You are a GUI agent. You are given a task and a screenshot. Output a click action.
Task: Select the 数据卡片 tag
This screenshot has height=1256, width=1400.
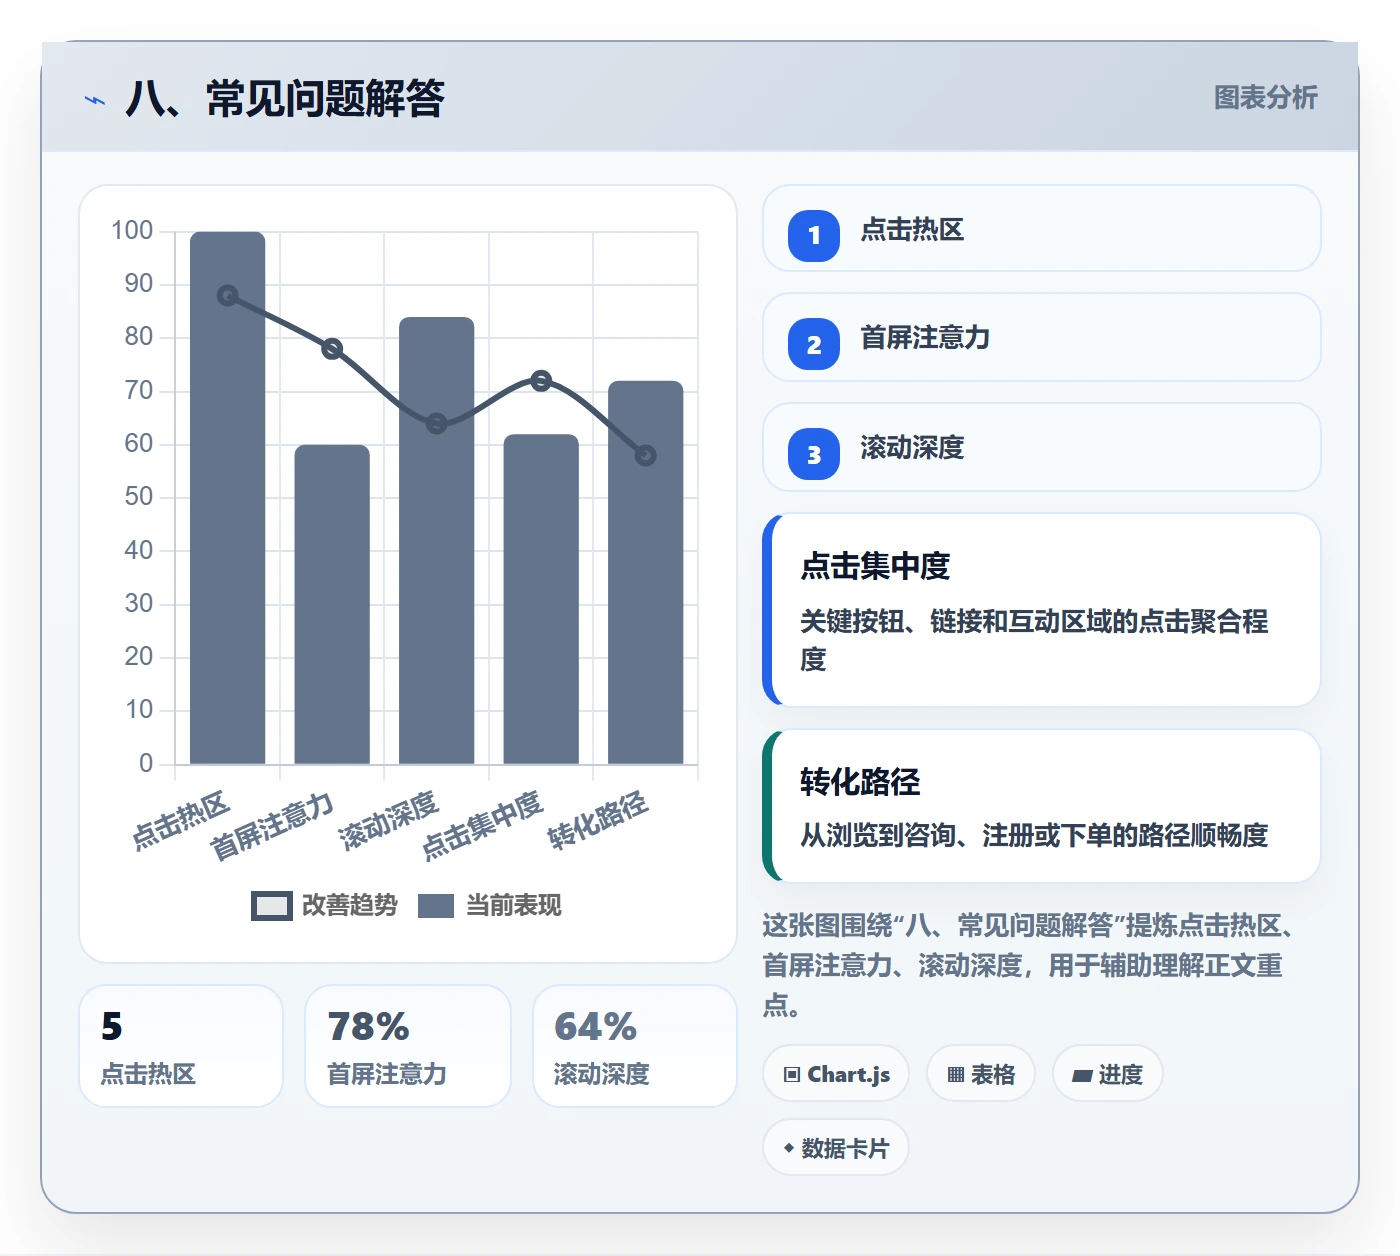(x=836, y=1148)
